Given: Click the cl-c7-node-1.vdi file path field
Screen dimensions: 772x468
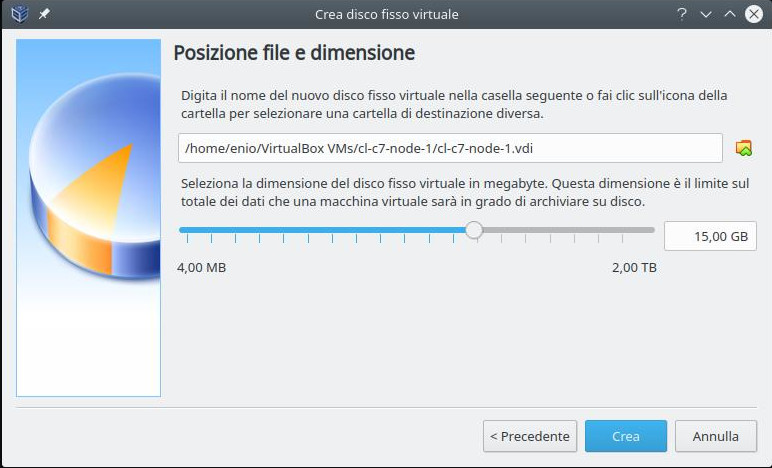Looking at the screenshot, I should coord(450,148).
